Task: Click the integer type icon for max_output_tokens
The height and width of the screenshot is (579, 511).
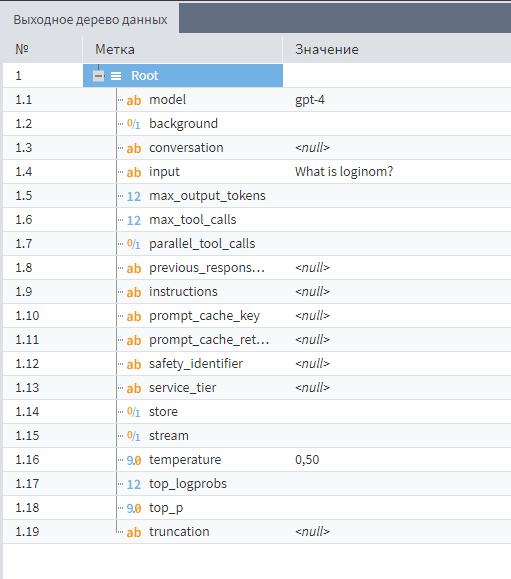Action: click(134, 196)
